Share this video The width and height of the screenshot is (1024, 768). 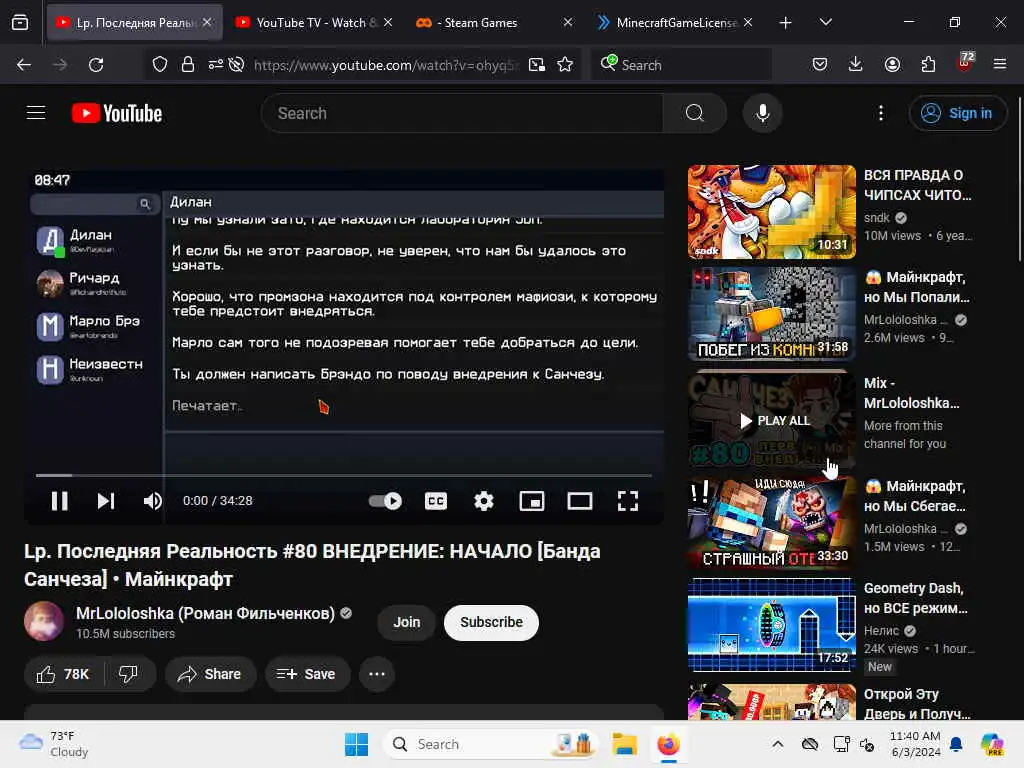[x=210, y=674]
